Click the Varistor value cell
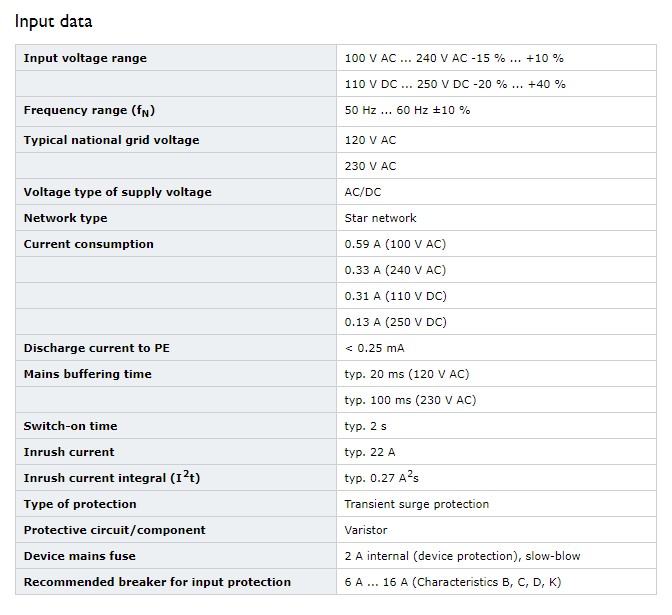Viewport: 672px width, 615px height. 496,530
